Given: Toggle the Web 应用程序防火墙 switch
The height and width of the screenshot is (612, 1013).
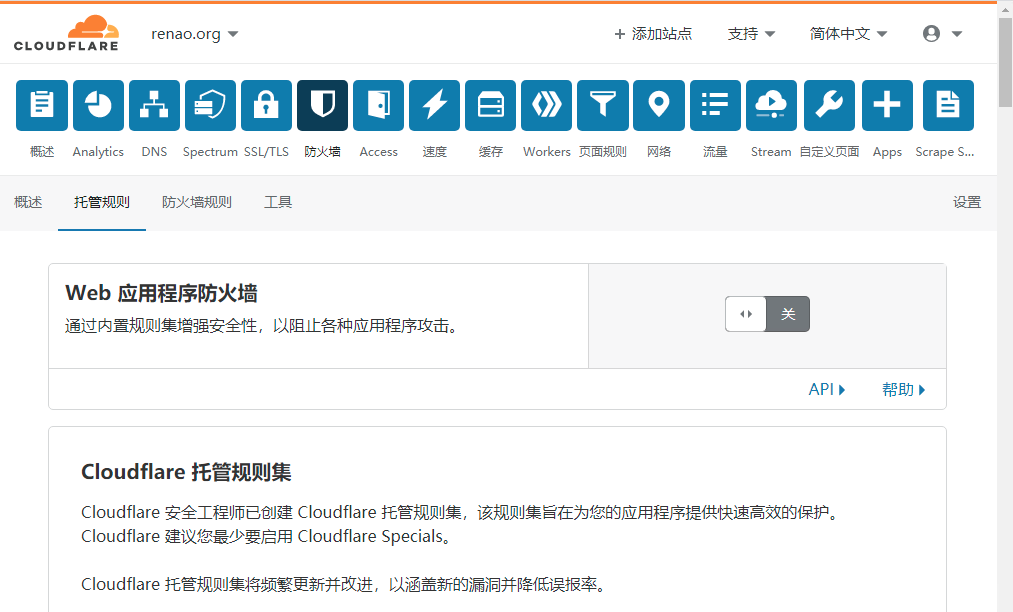Looking at the screenshot, I should [767, 314].
